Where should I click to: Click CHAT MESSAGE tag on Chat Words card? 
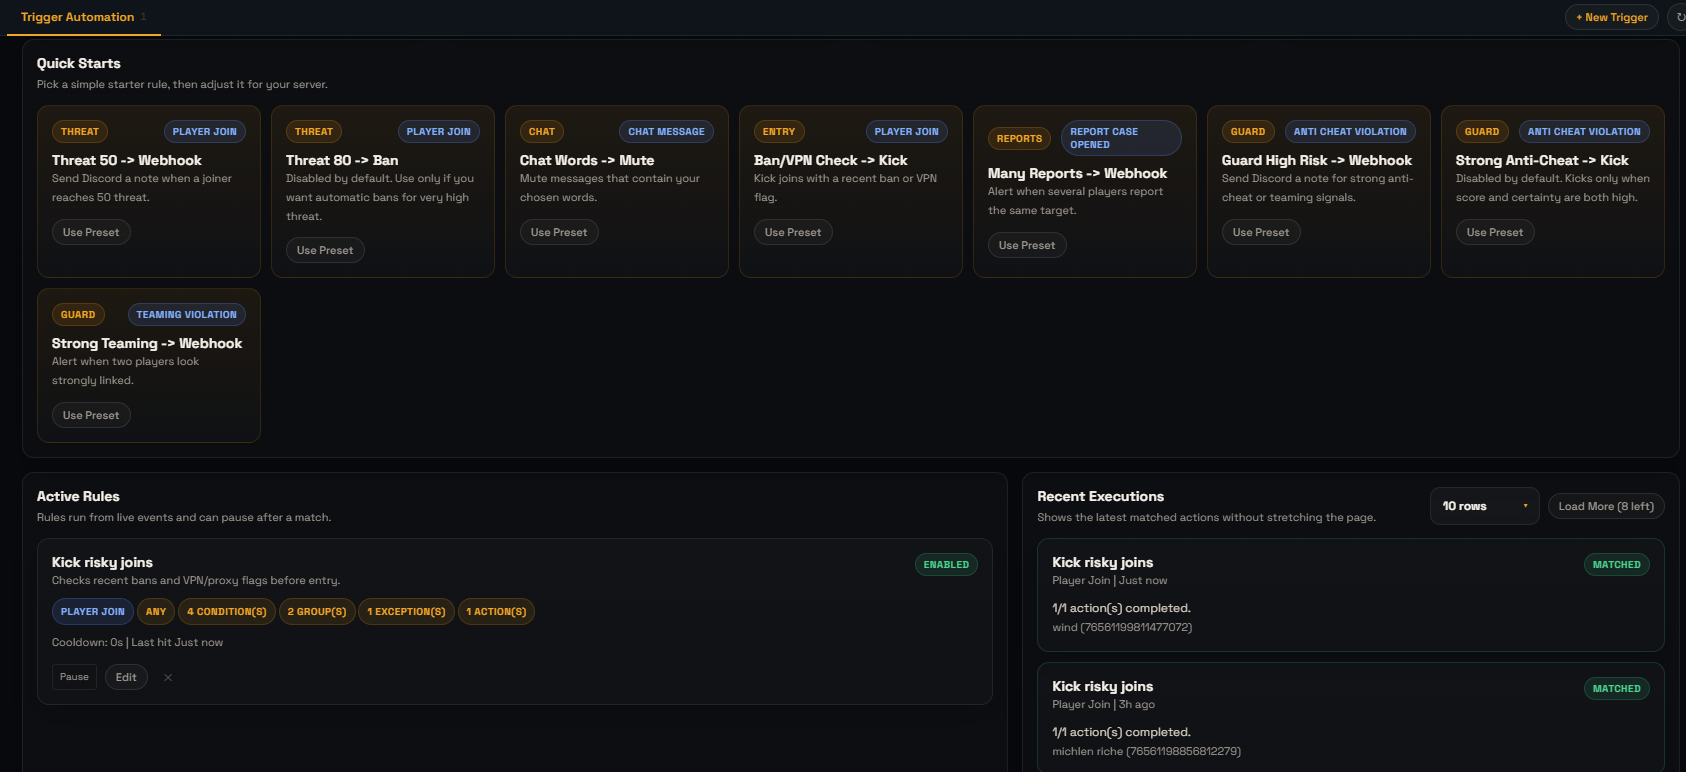click(x=666, y=131)
